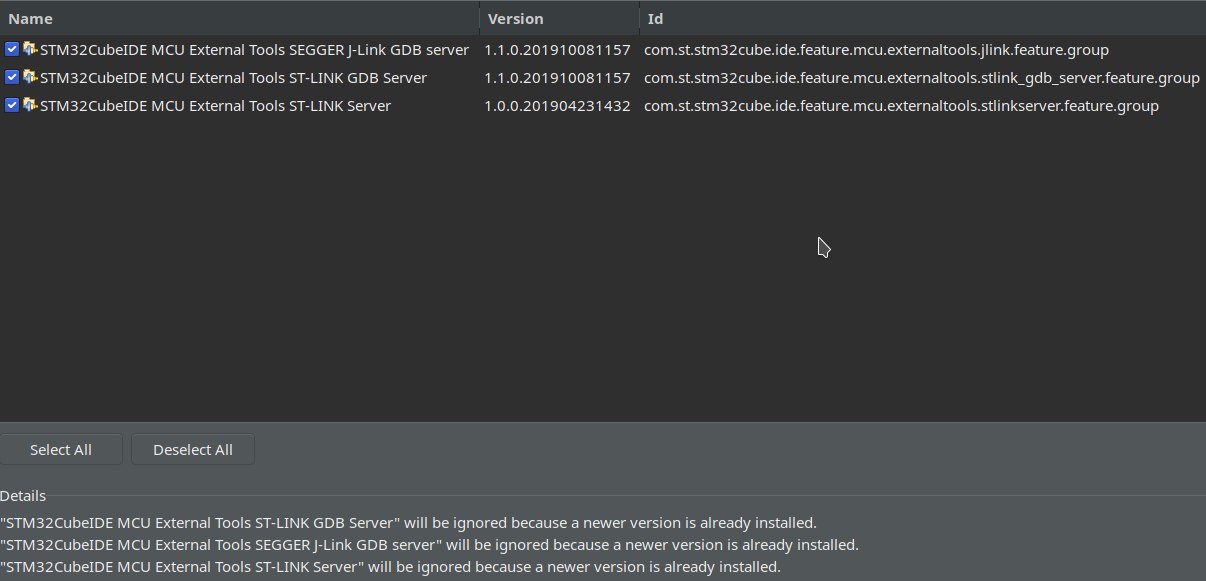Select the ST-LINK GDB Server row name
This screenshot has width=1206, height=581.
click(x=233, y=77)
